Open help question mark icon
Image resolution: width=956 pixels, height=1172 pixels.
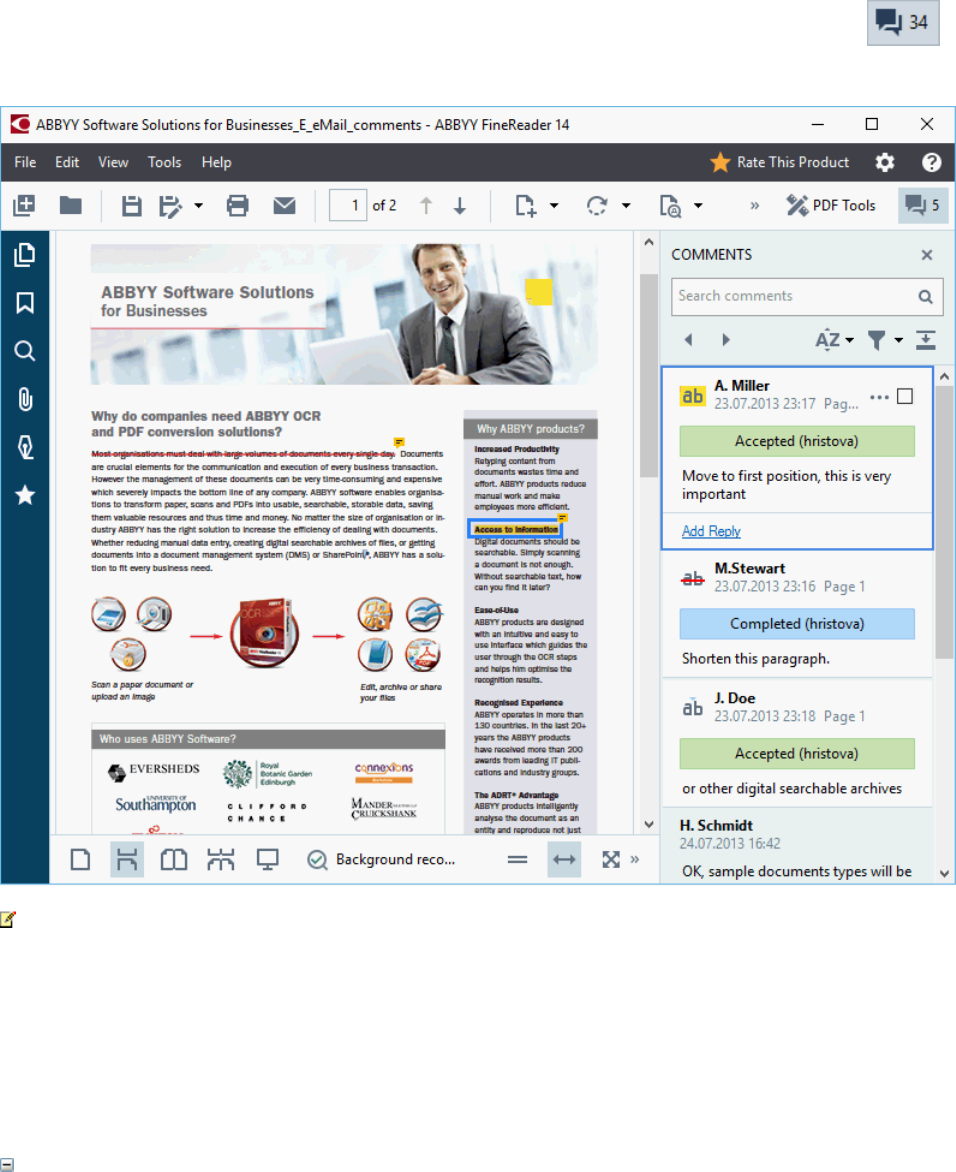[x=931, y=162]
